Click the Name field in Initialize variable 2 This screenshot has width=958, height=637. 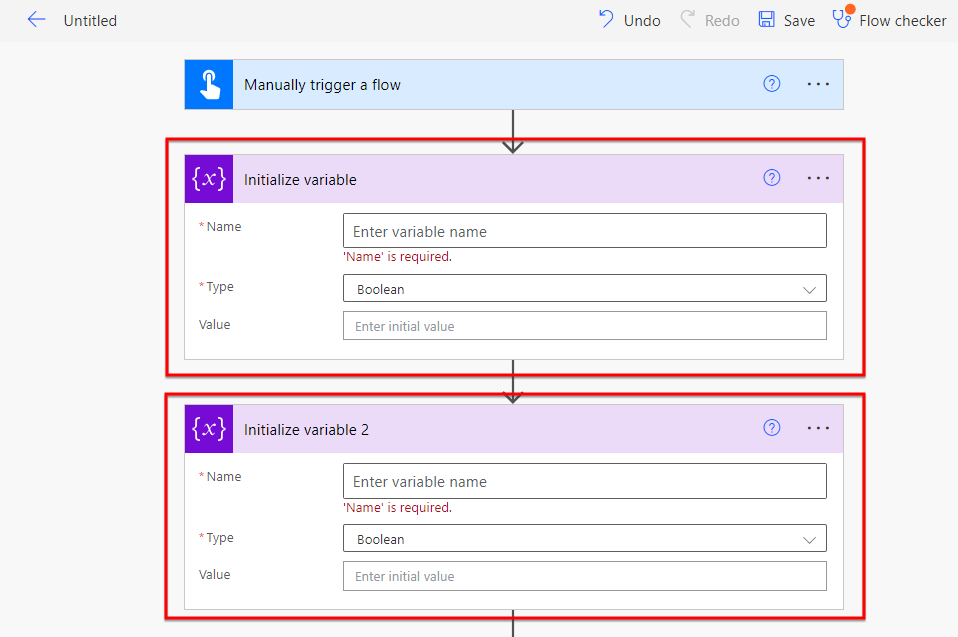584,481
